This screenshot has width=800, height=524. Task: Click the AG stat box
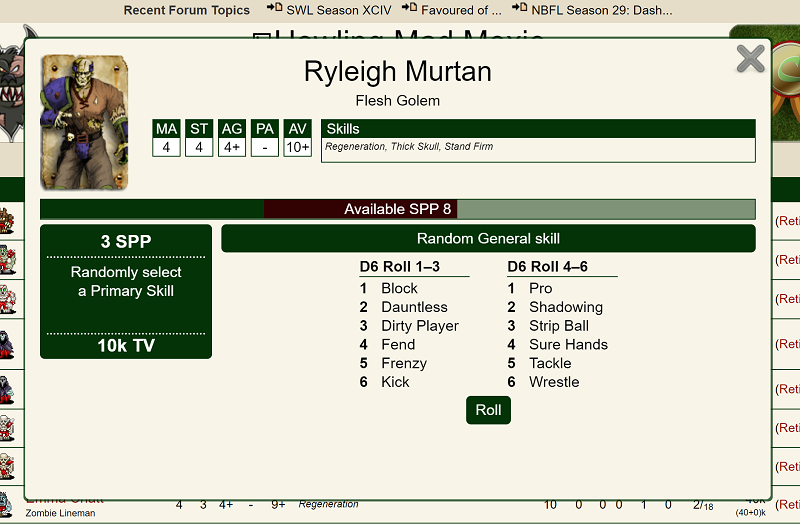[x=232, y=138]
